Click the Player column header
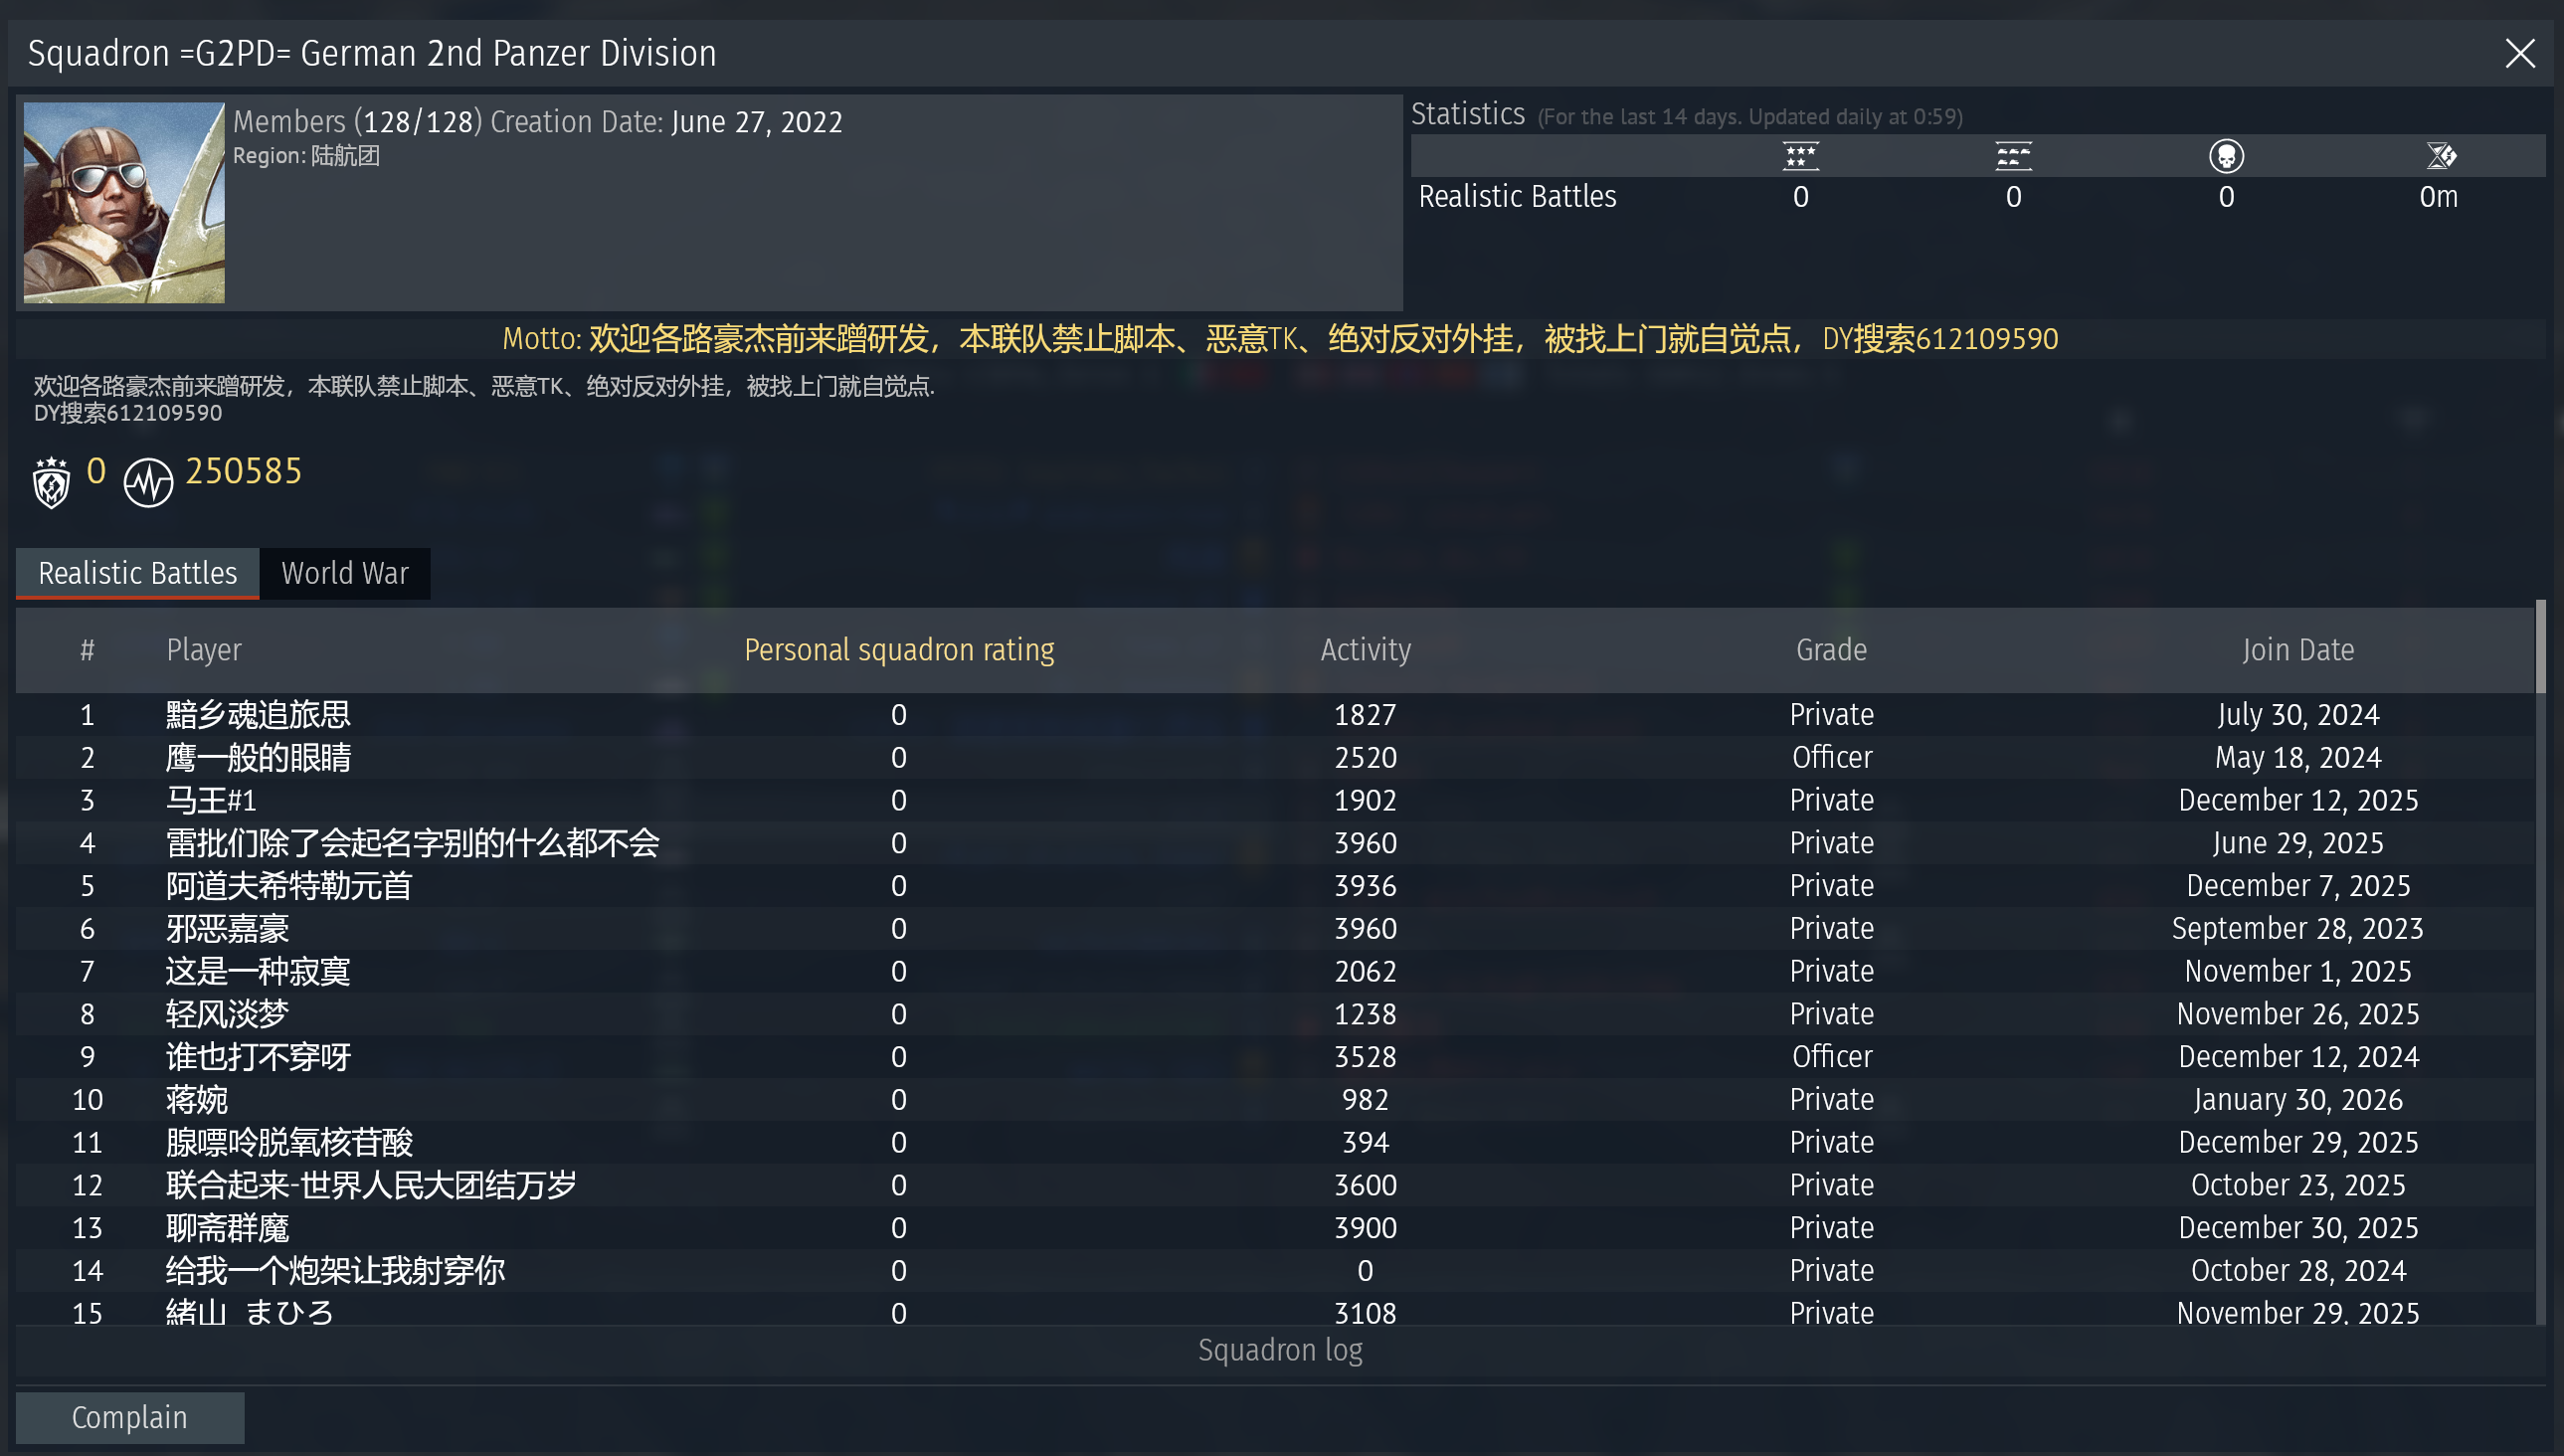Image resolution: width=2564 pixels, height=1456 pixels. [204, 650]
